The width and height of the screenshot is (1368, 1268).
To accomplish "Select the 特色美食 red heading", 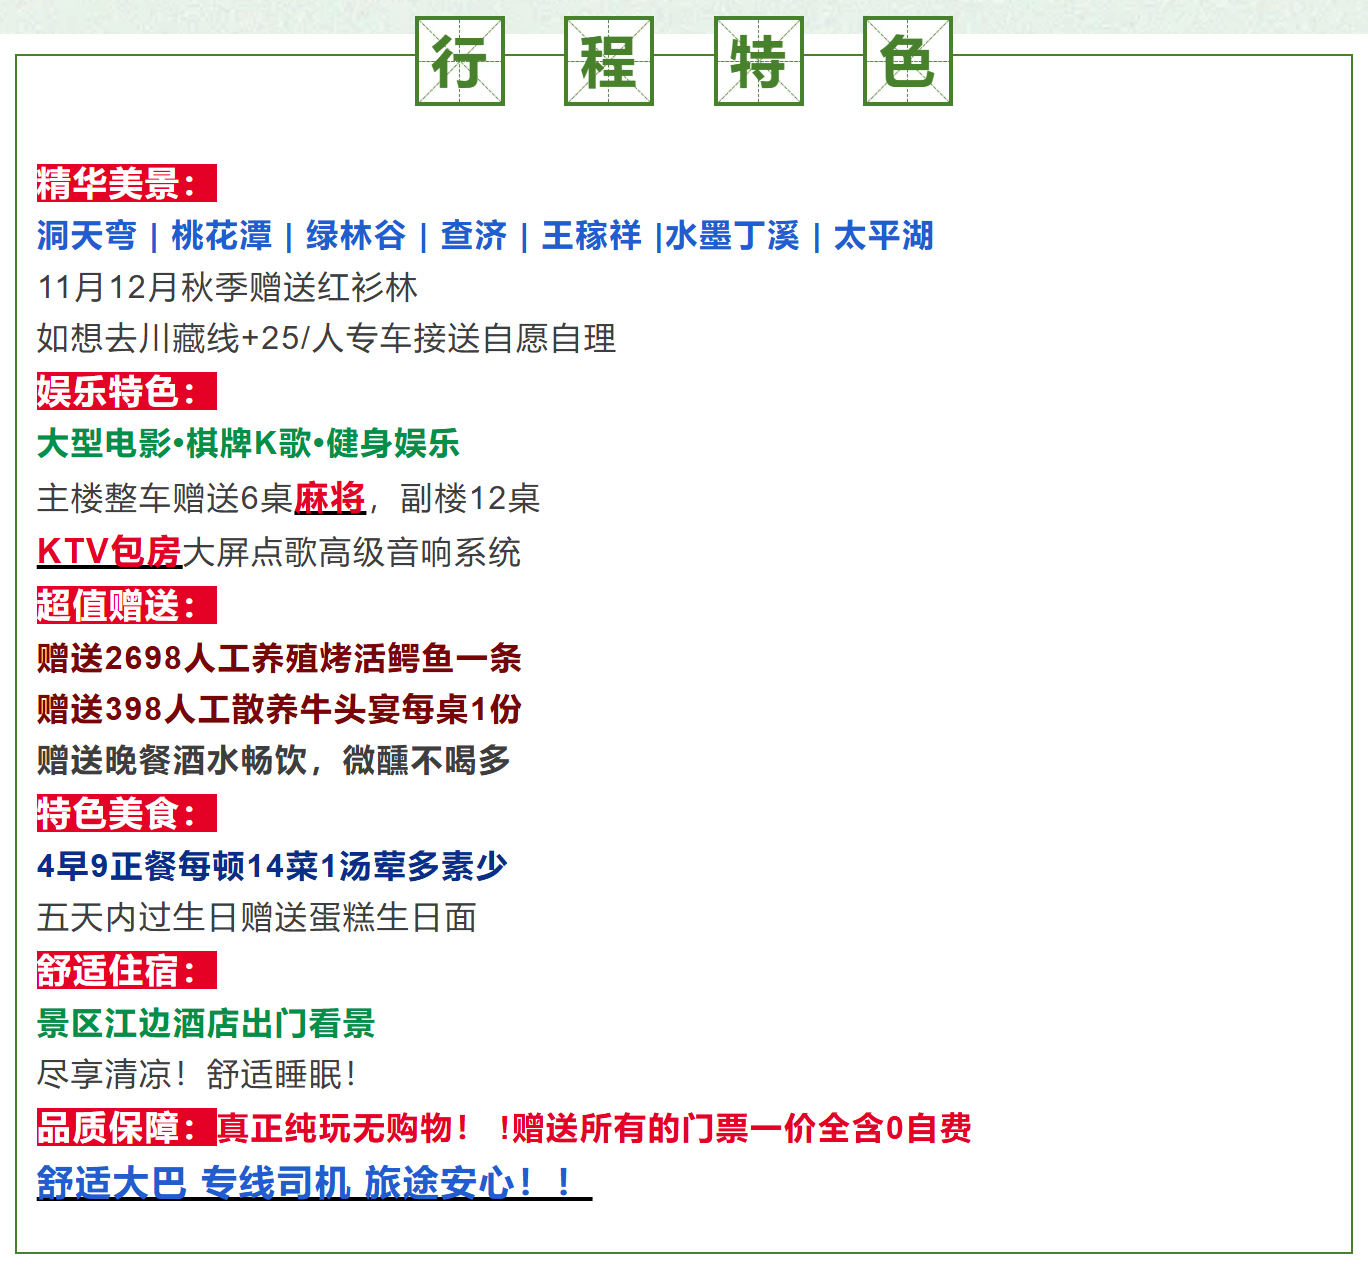I will coord(126,813).
